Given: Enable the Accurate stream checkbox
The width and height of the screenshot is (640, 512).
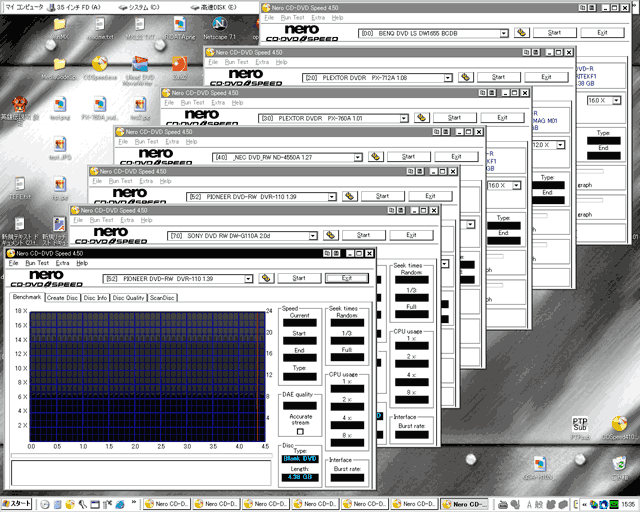Looking at the screenshot, I should click(300, 432).
